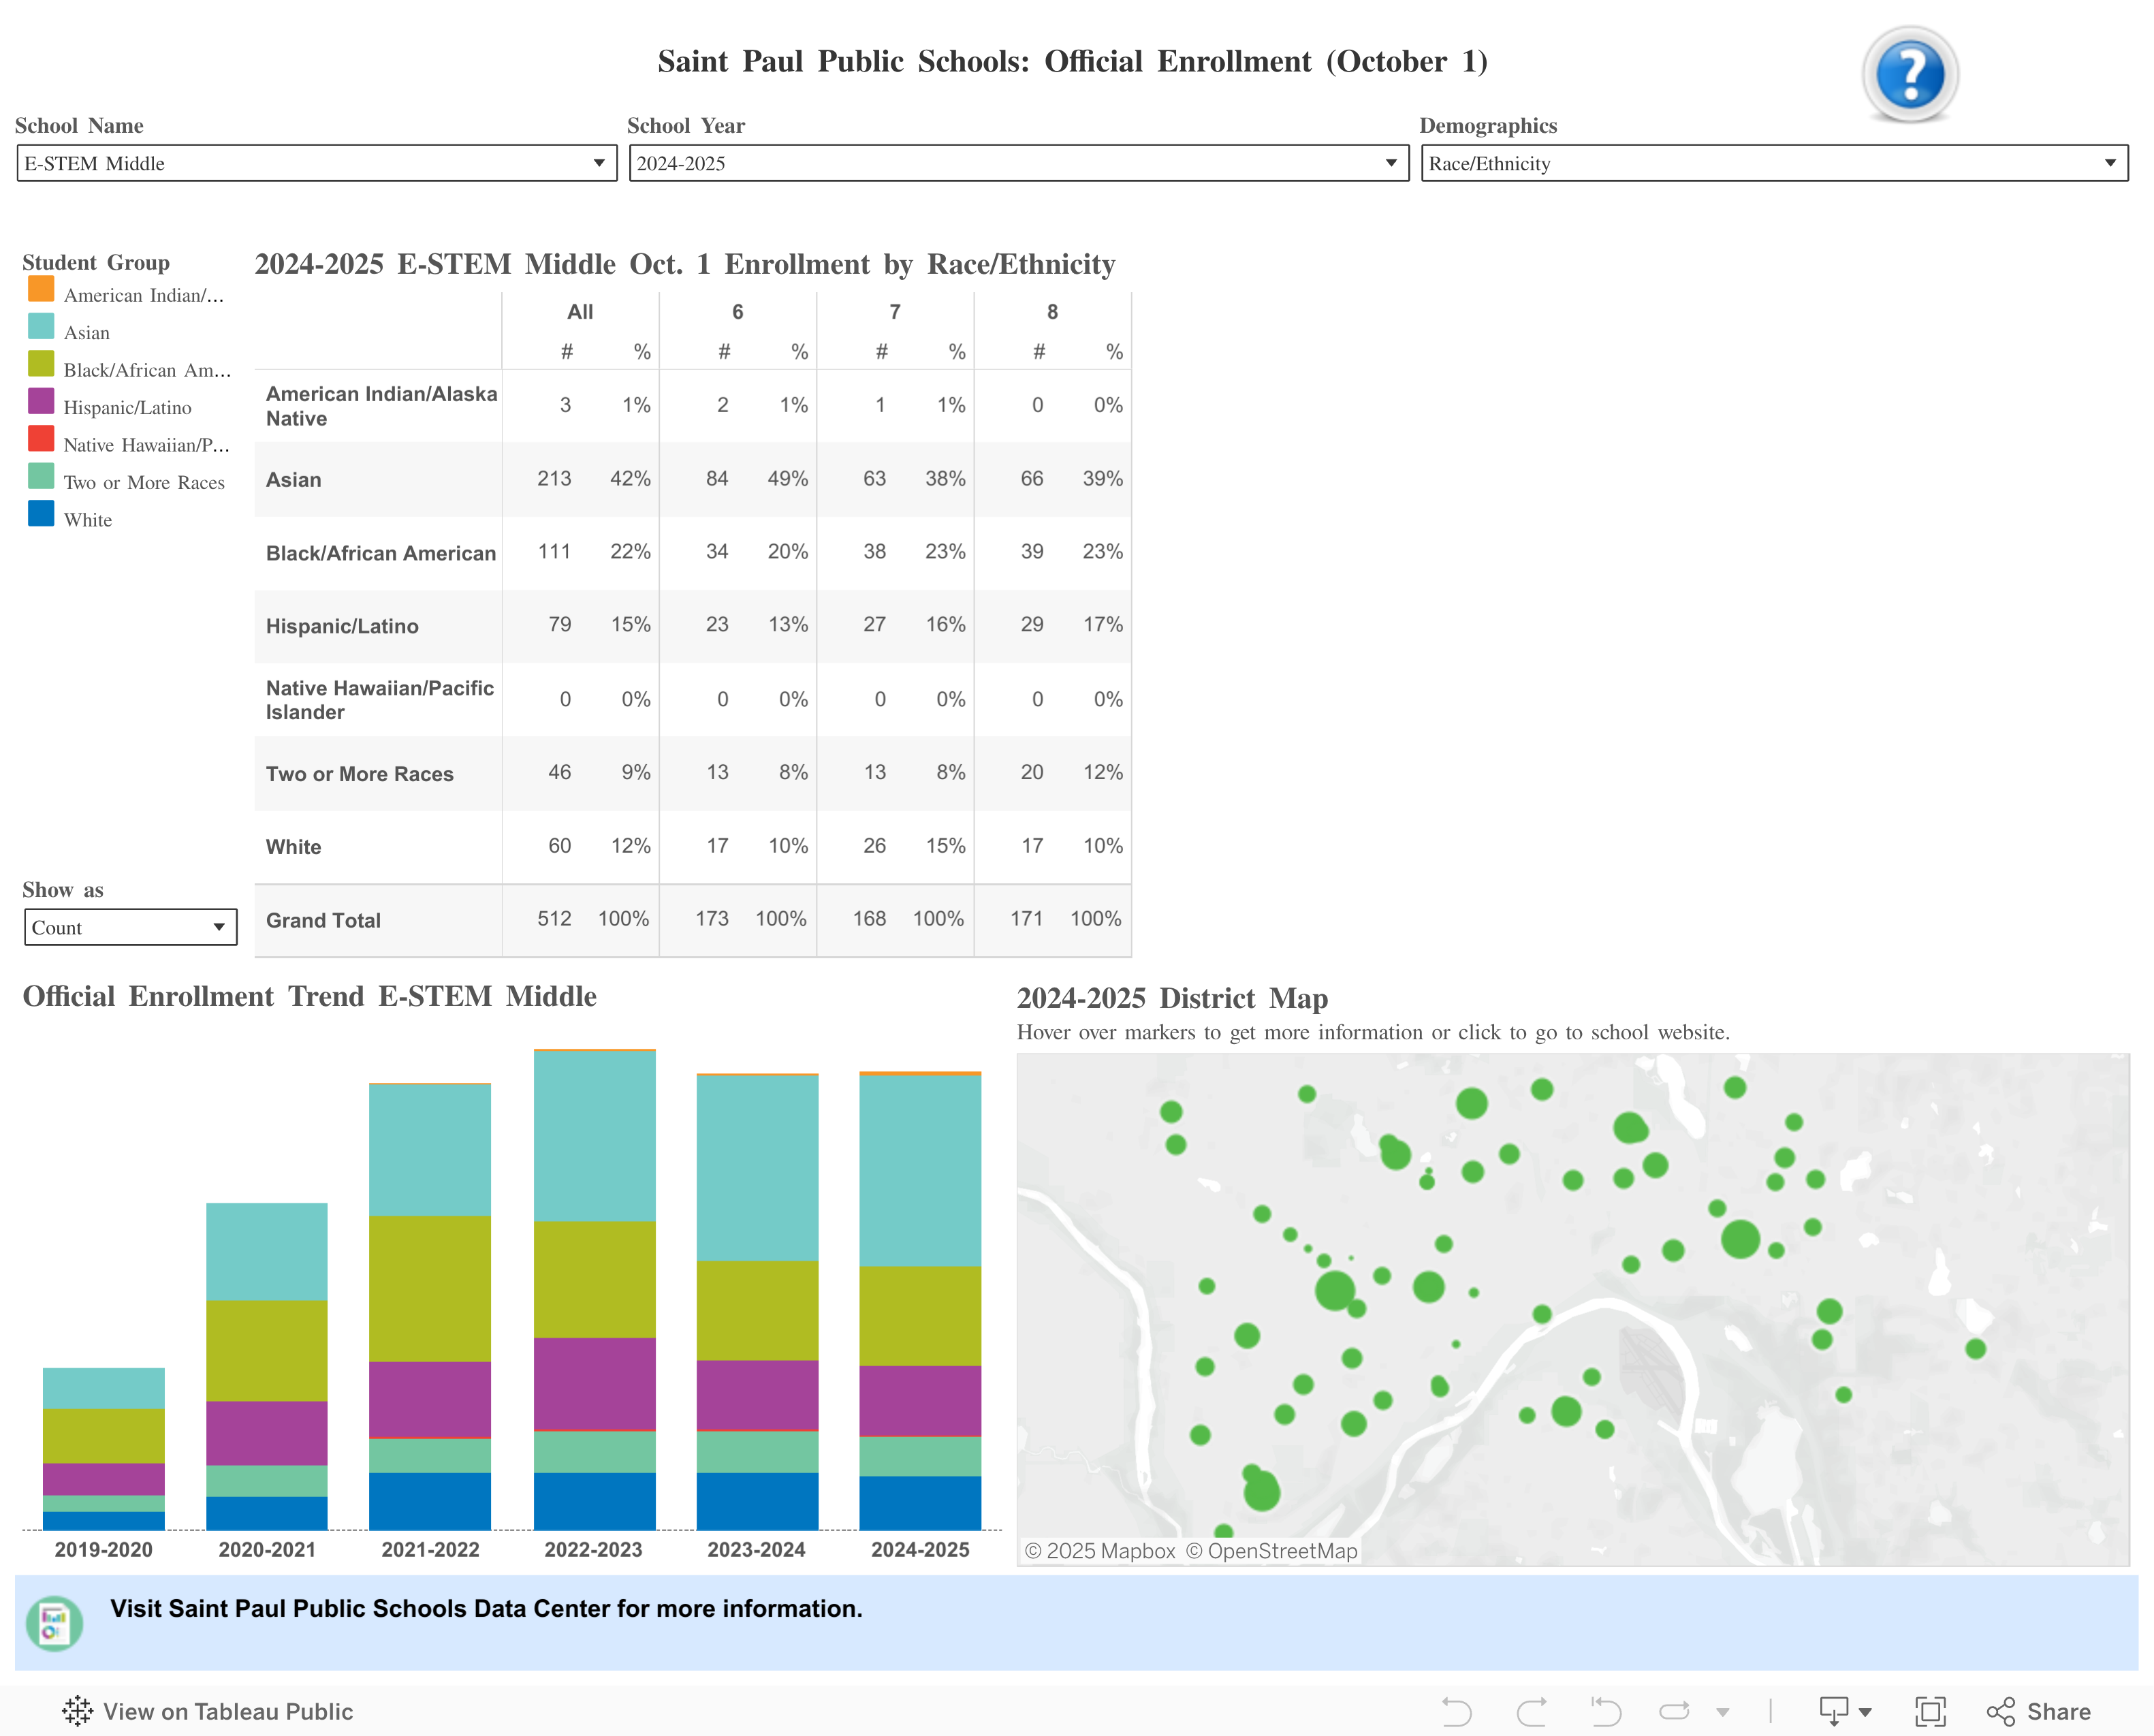The height and width of the screenshot is (1736, 2154).
Task: Open the dropdown arrow beside the refresh icon
Action: [x=1722, y=1712]
